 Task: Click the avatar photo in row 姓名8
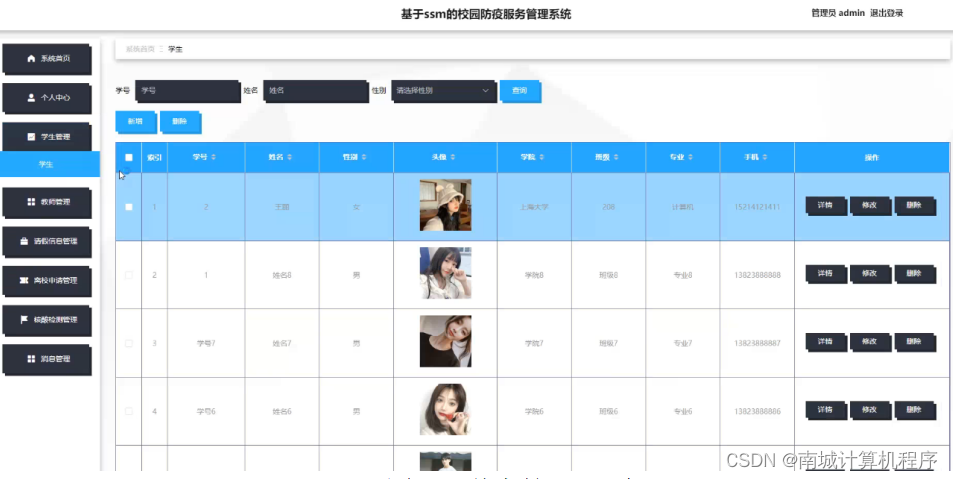click(446, 274)
